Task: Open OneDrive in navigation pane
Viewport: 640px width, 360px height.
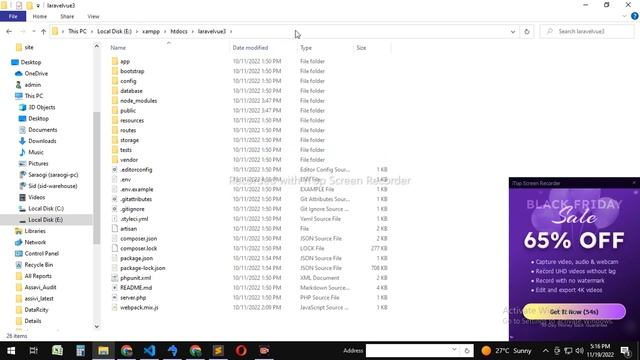Action: 36,73
